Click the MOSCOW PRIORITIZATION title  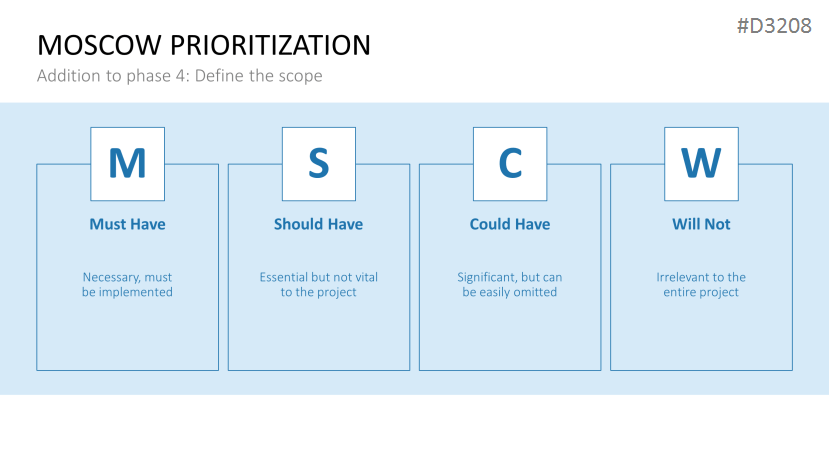tap(203, 45)
